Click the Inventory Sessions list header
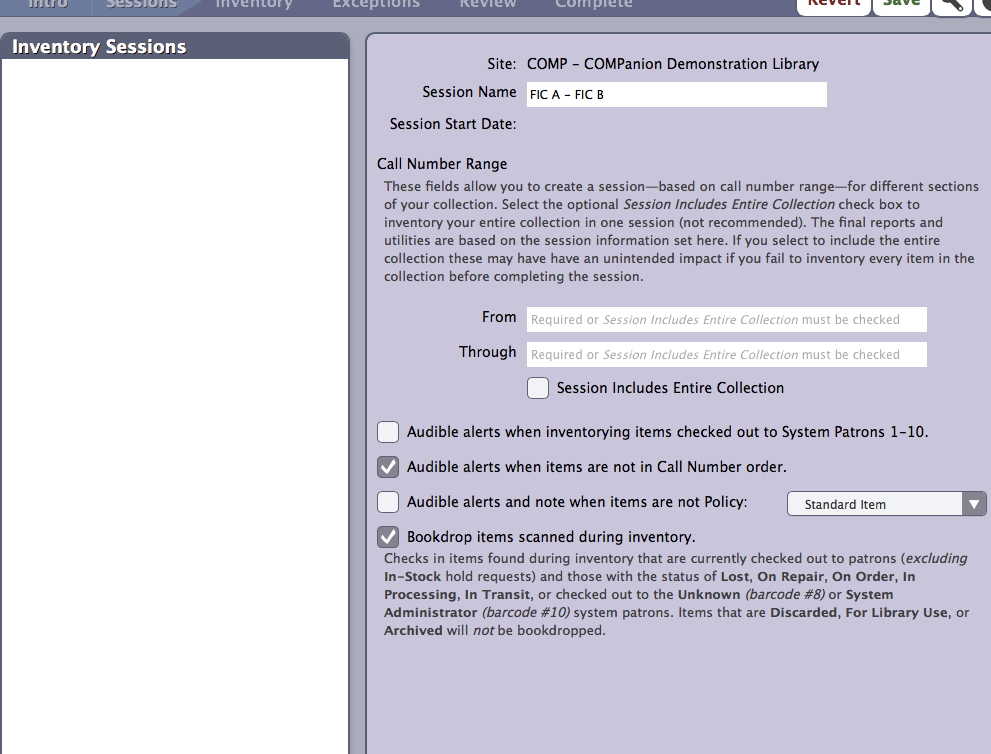The image size is (991, 754). (175, 46)
